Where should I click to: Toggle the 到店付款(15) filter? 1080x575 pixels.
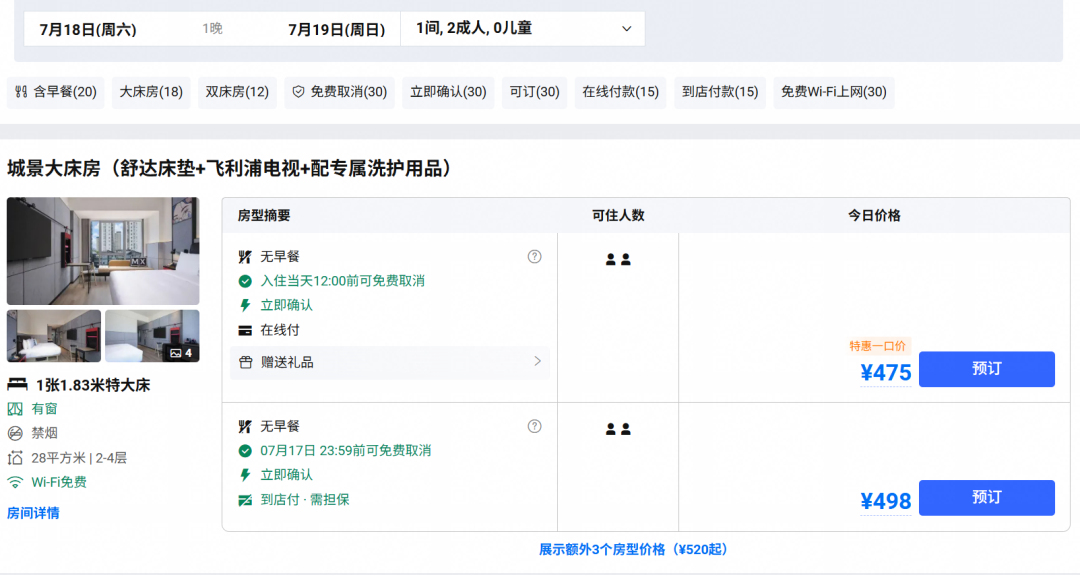[720, 92]
